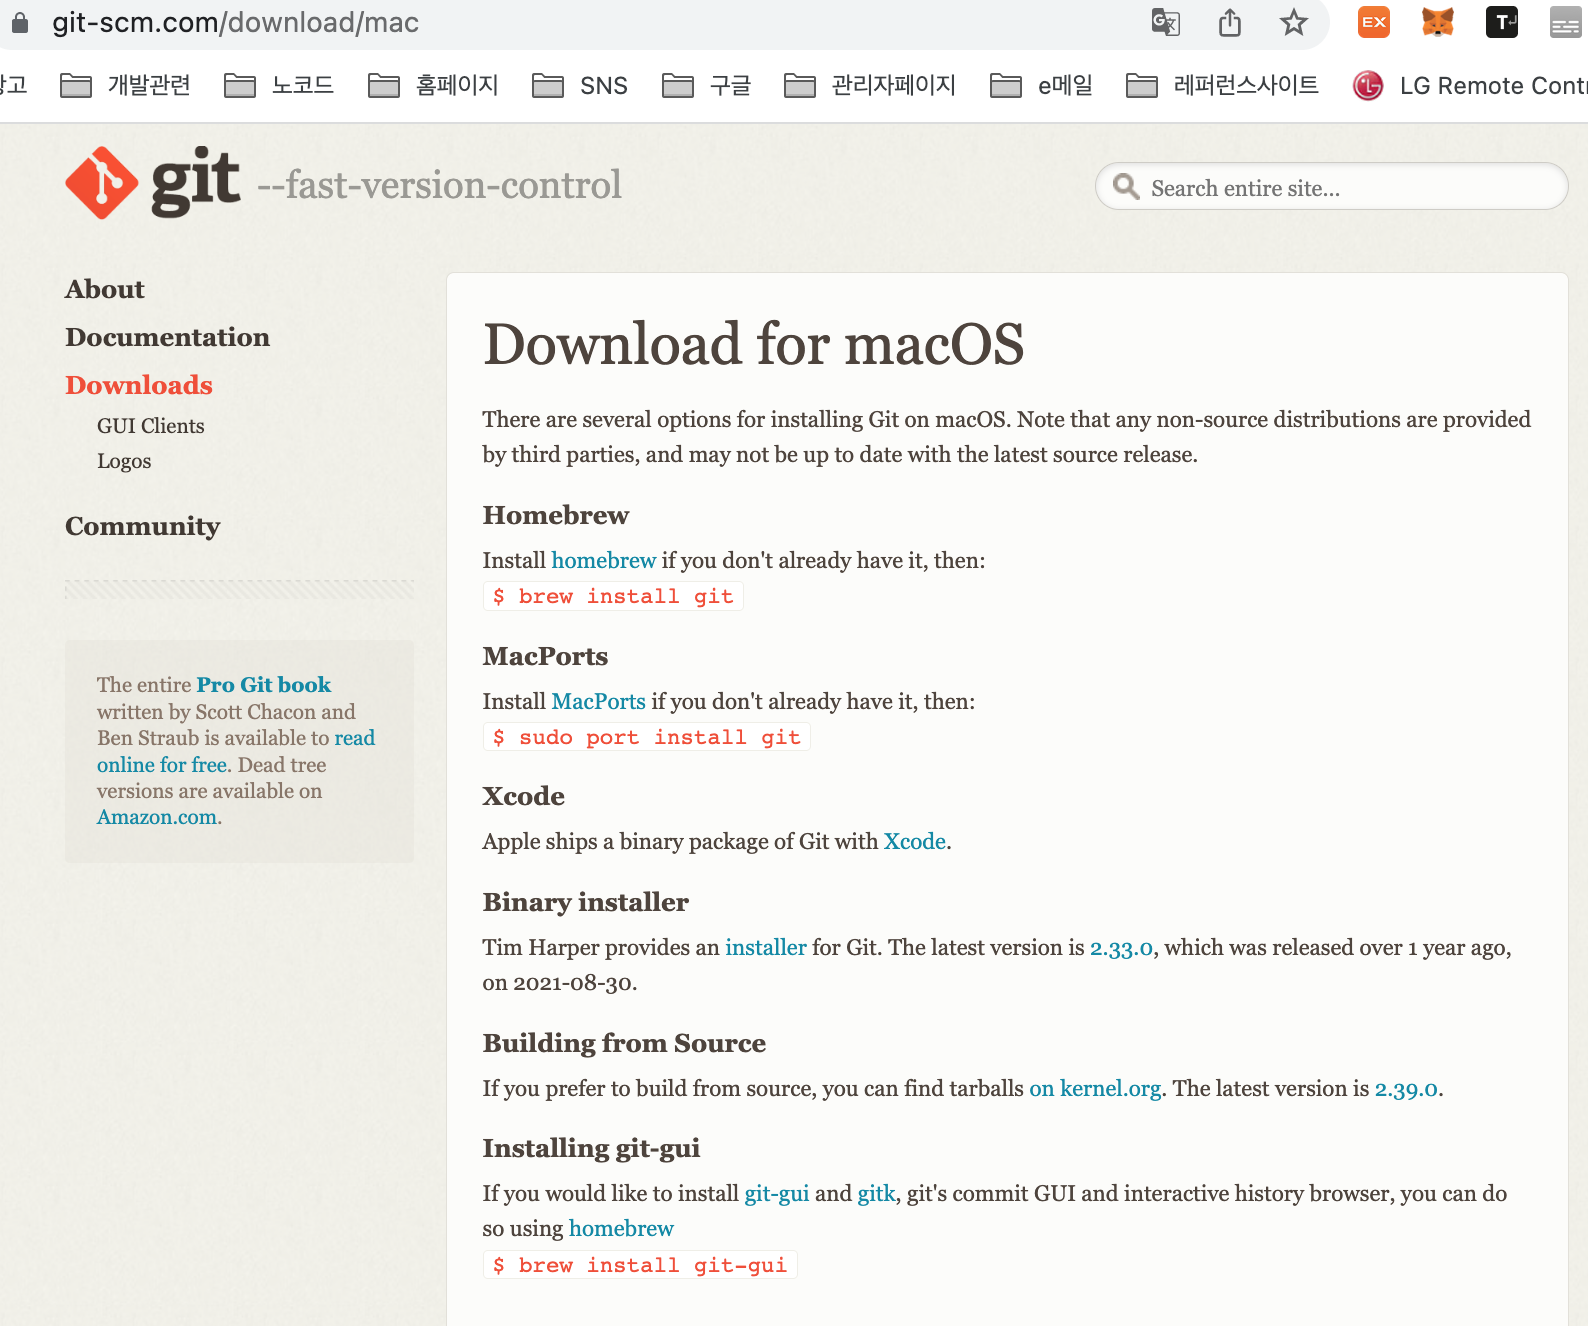Open the on kernel.org tarballs link
The height and width of the screenshot is (1326, 1588).
point(1096,1089)
